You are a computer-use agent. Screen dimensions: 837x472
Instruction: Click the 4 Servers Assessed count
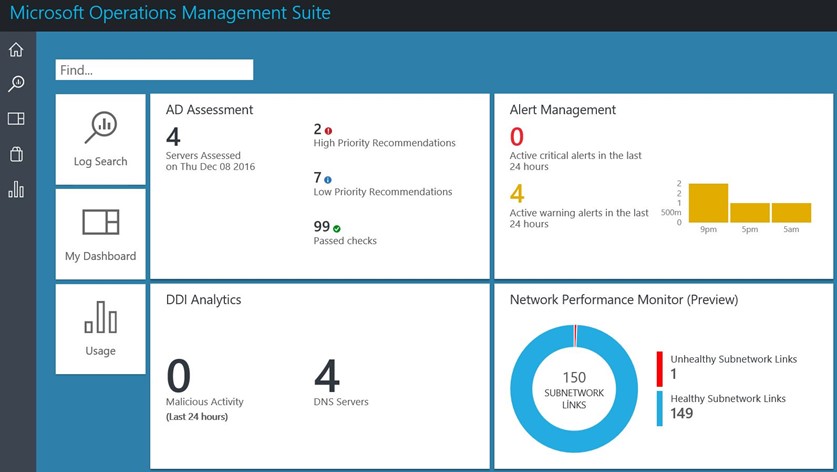[x=173, y=137]
